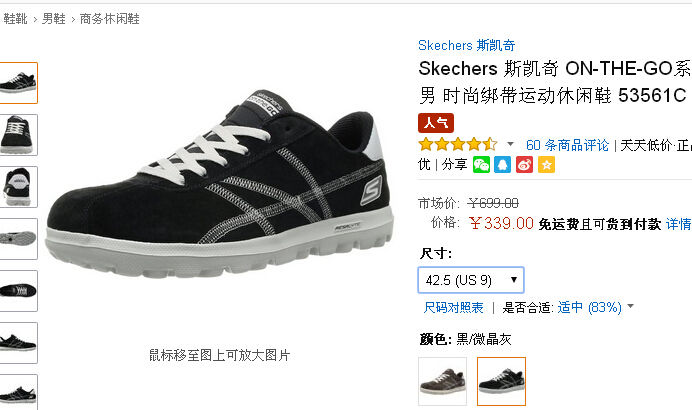Go to 男鞋 breadcrumb category
Screen dimensions: 692x410
tap(53, 19)
